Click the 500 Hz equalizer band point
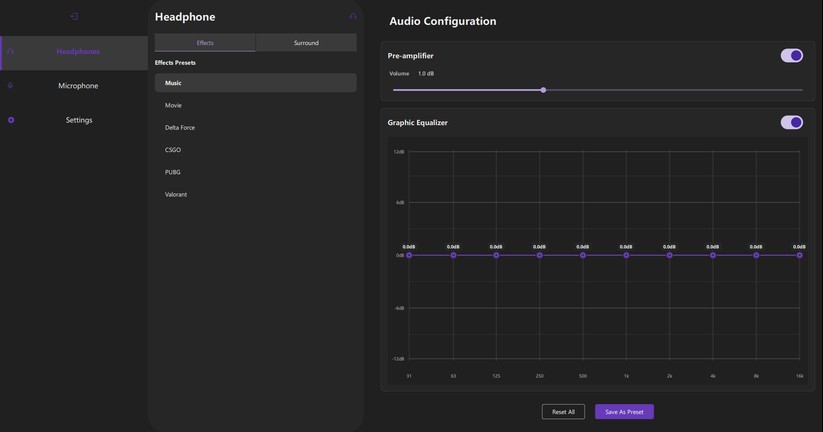The height and width of the screenshot is (432, 823). click(x=583, y=256)
